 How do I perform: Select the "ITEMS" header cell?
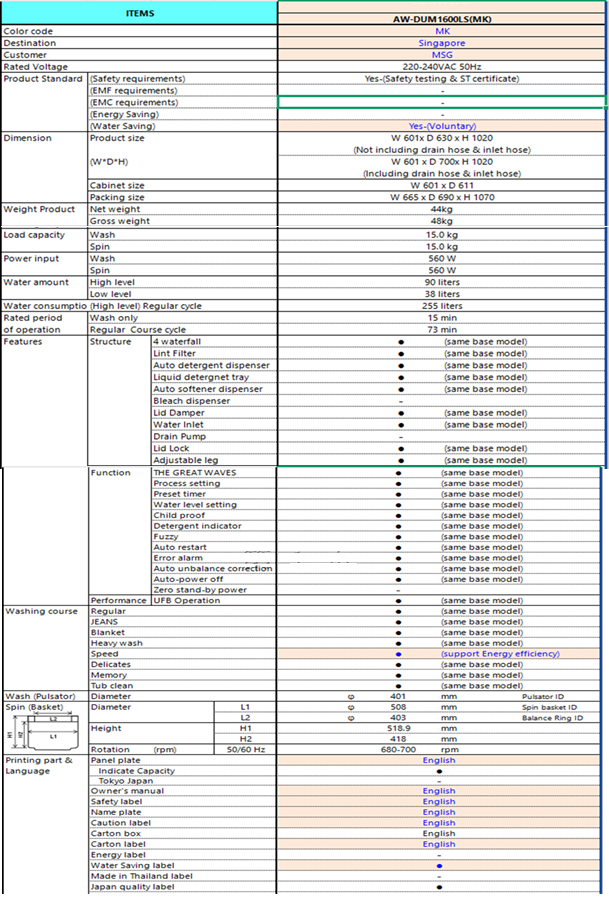tap(139, 13)
